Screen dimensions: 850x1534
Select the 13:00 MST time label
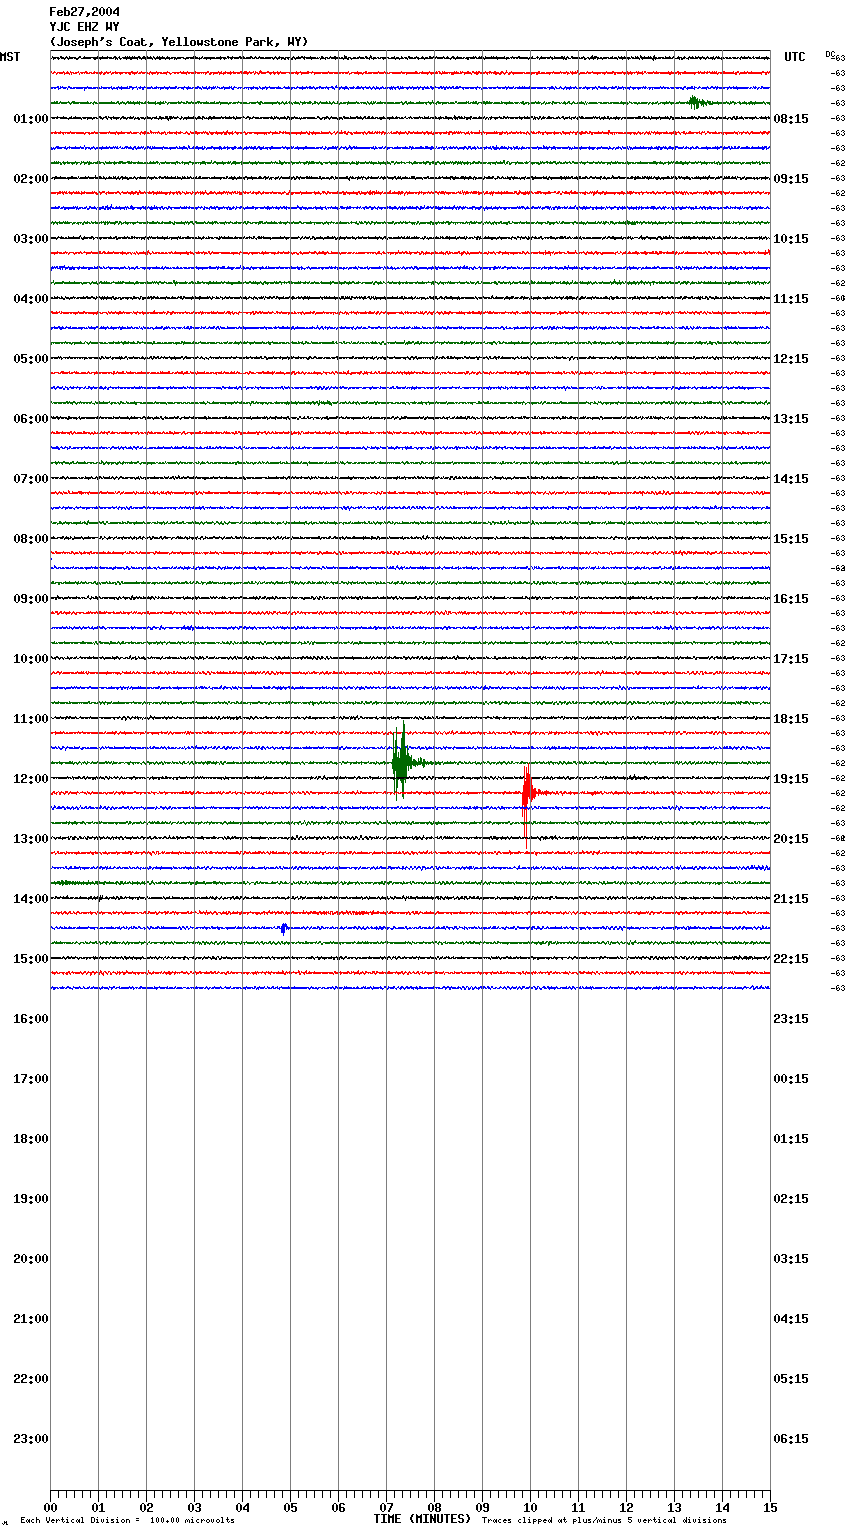pyautogui.click(x=31, y=839)
